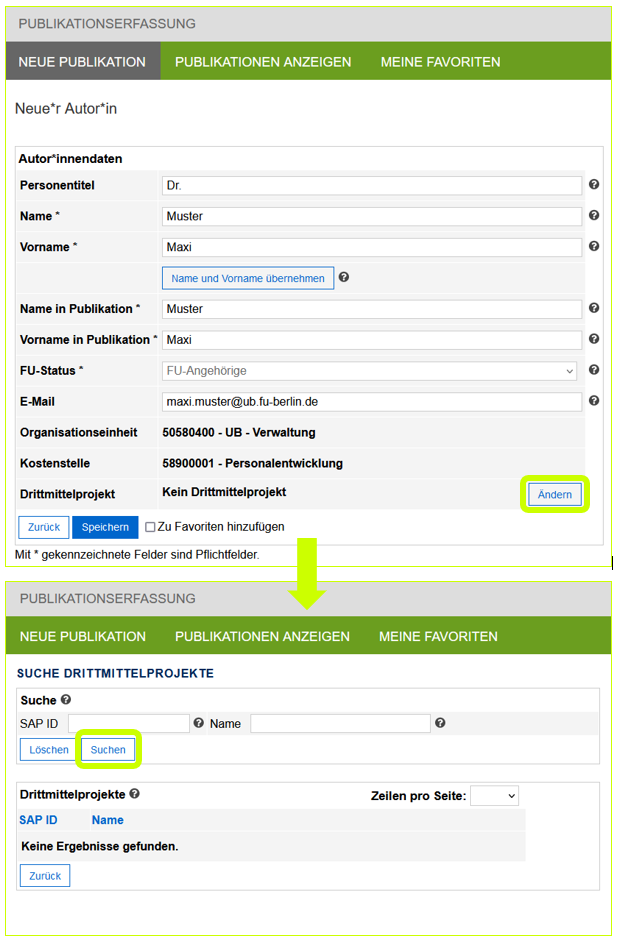Switch to Publikationen anzeigen tab in top form
Screen dimensions: 620x944
[263, 62]
